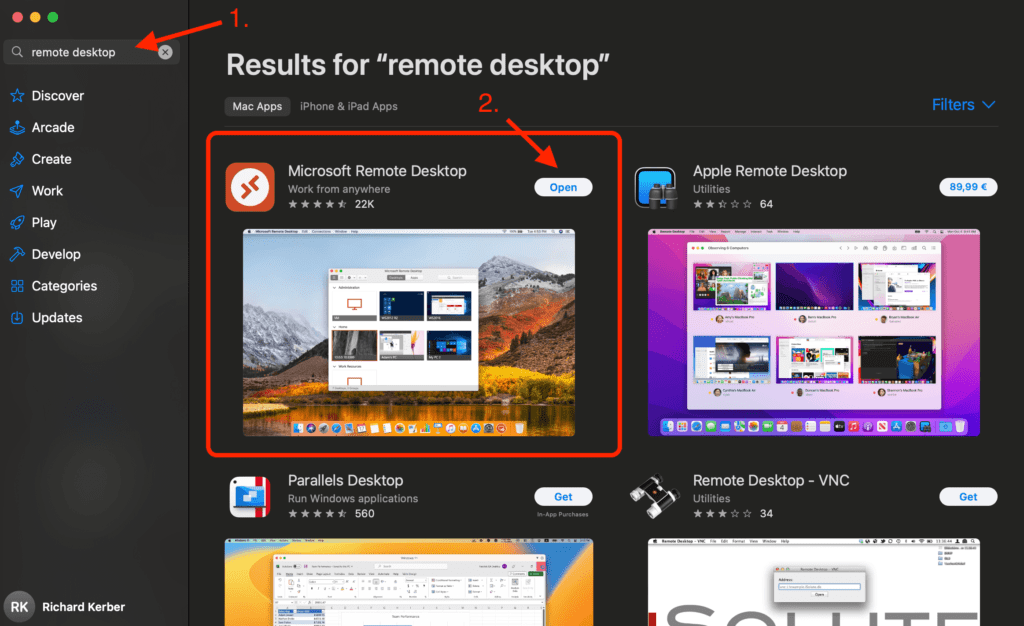
Task: Click the Categories grid icon
Action: tap(18, 286)
